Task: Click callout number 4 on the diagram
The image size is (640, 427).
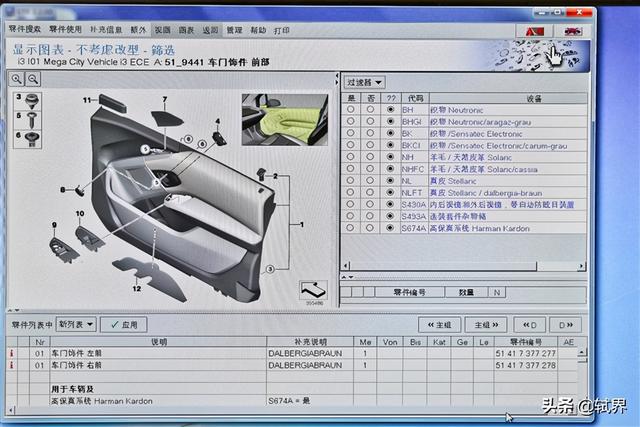Action: 218,121
